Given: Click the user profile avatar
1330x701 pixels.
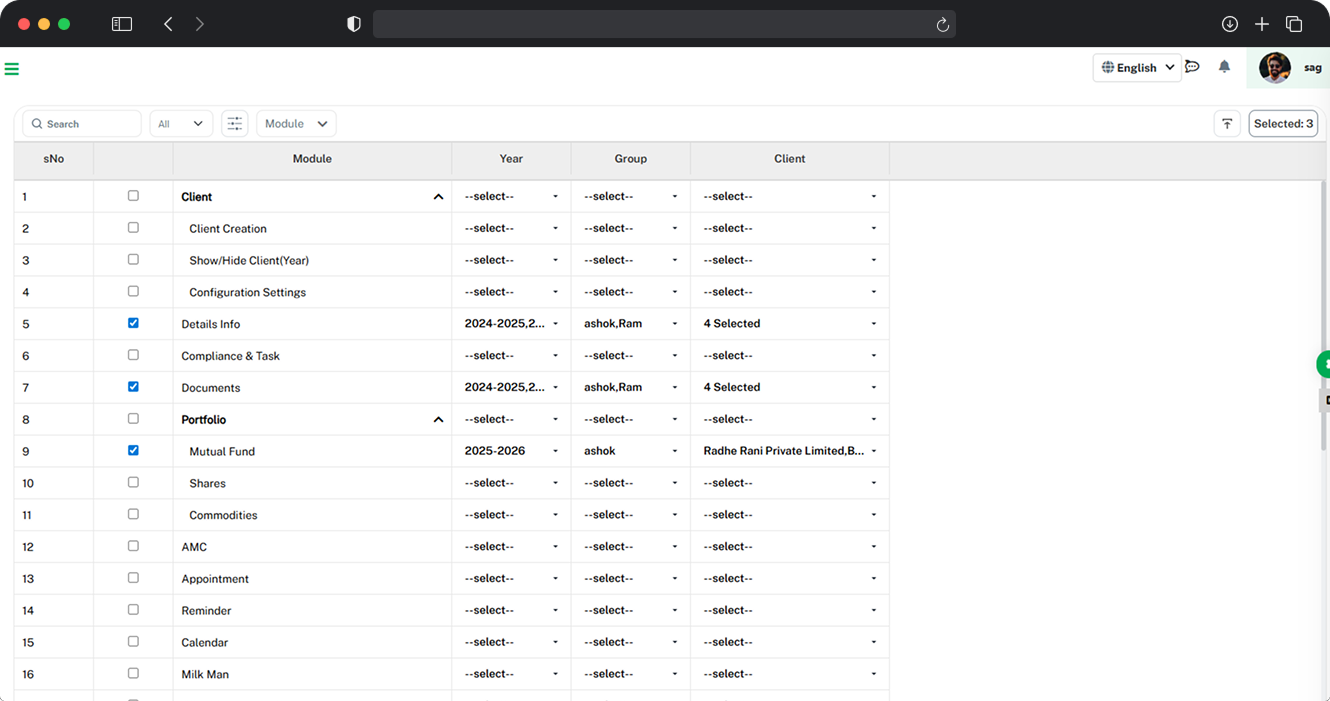Looking at the screenshot, I should point(1274,68).
